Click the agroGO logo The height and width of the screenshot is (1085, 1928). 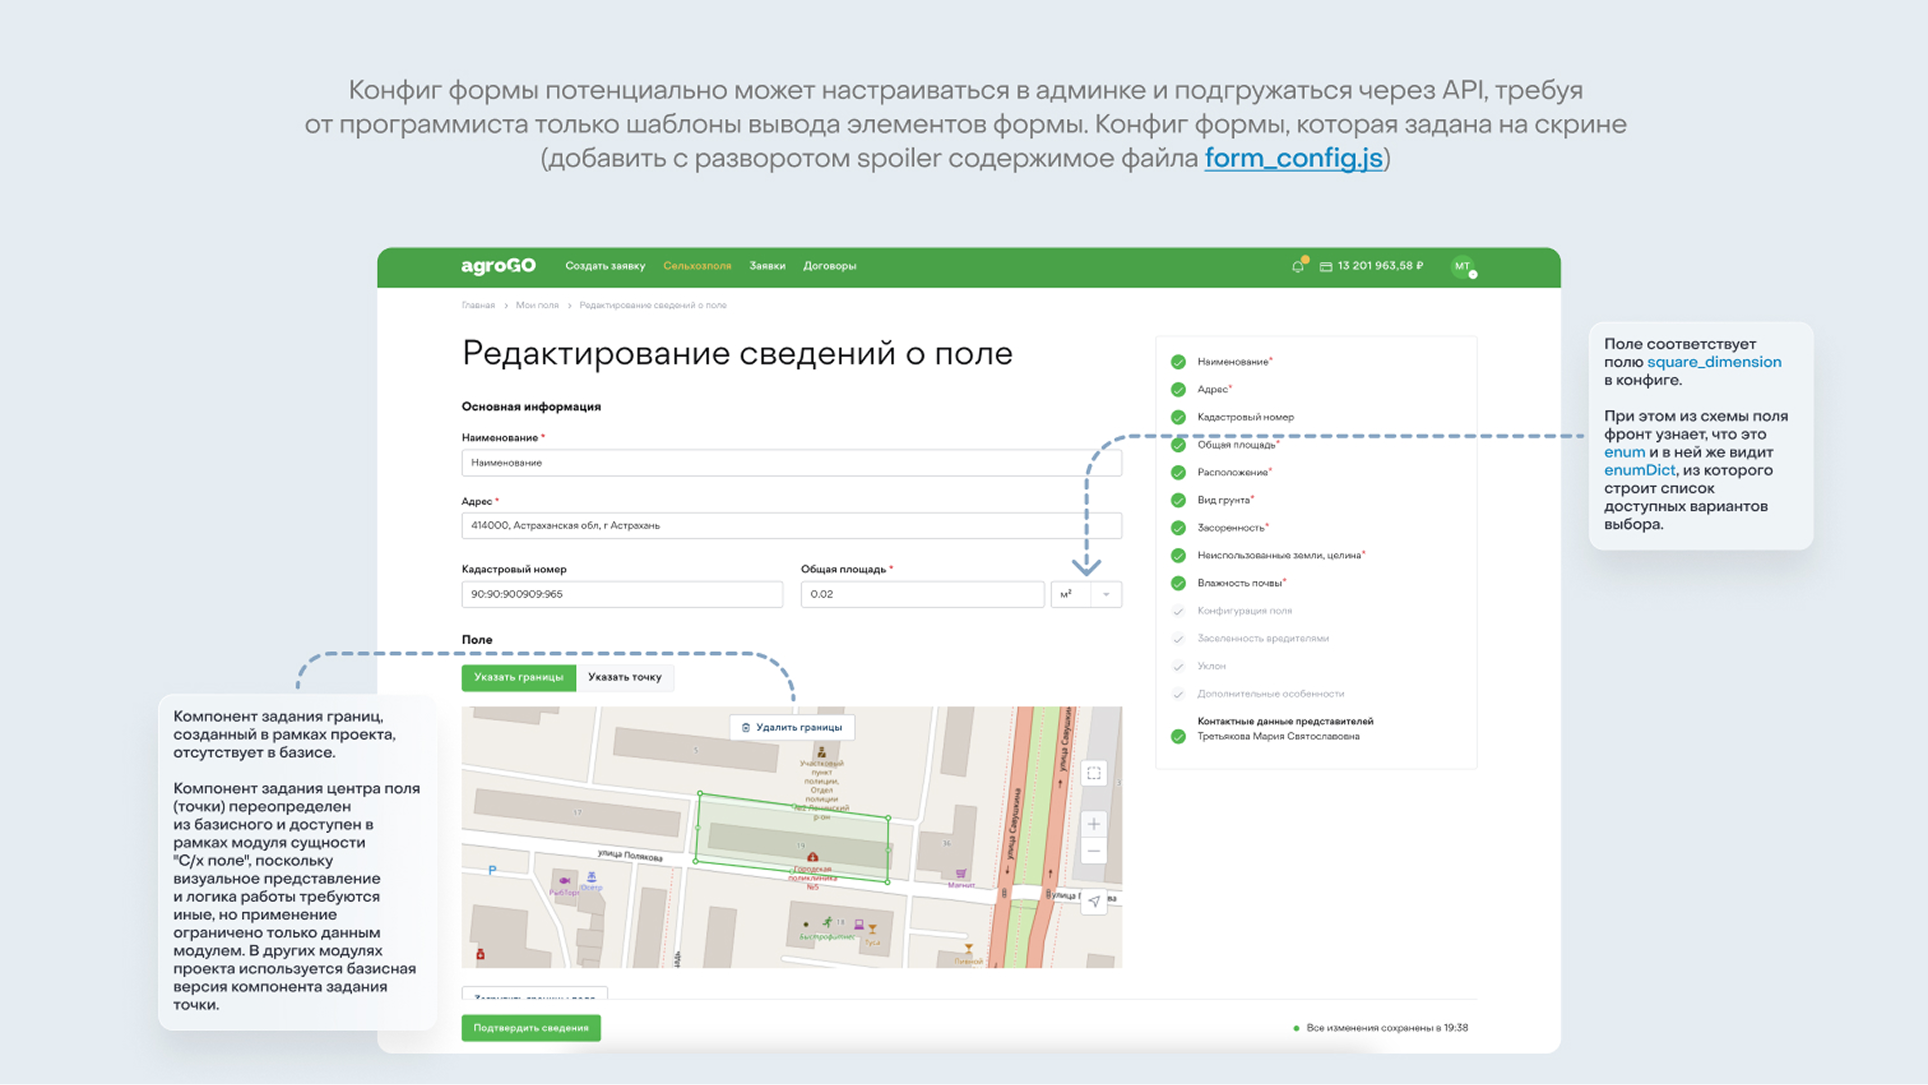498,266
